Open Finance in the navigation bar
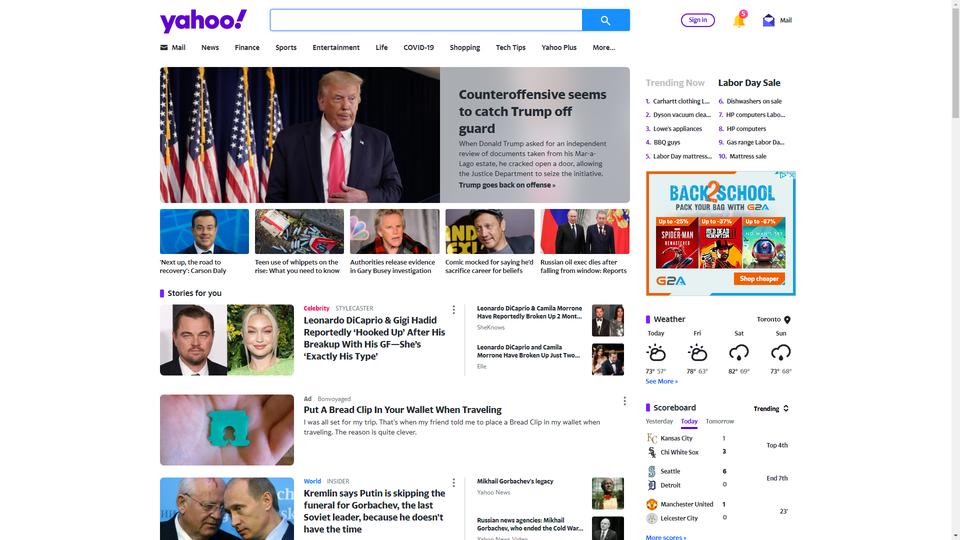The width and height of the screenshot is (960, 540). [x=247, y=47]
